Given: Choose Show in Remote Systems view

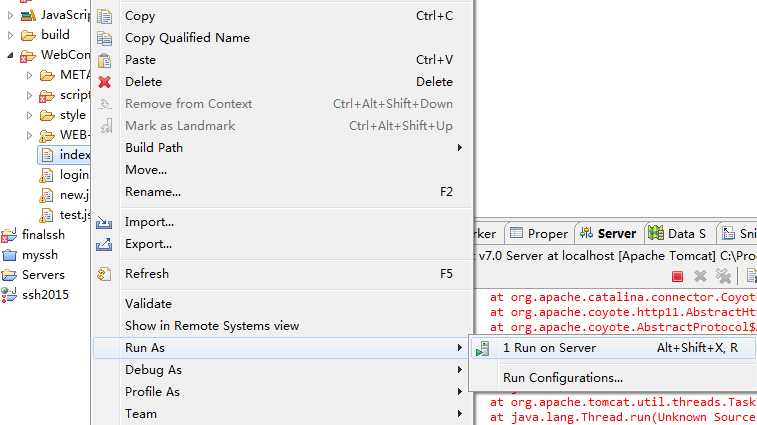Looking at the screenshot, I should coord(281,326).
